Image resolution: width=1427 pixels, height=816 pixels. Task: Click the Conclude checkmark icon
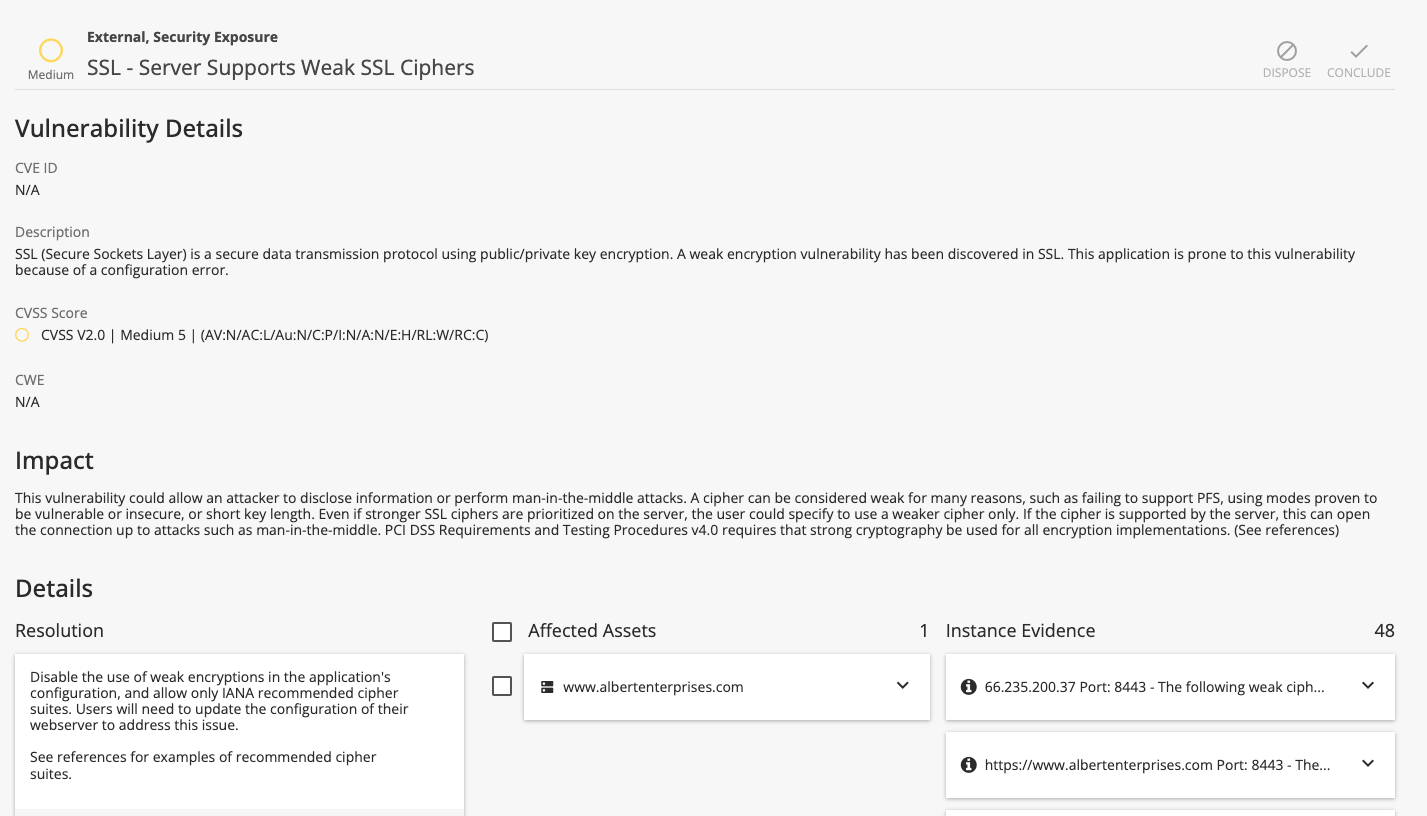[x=1358, y=51]
